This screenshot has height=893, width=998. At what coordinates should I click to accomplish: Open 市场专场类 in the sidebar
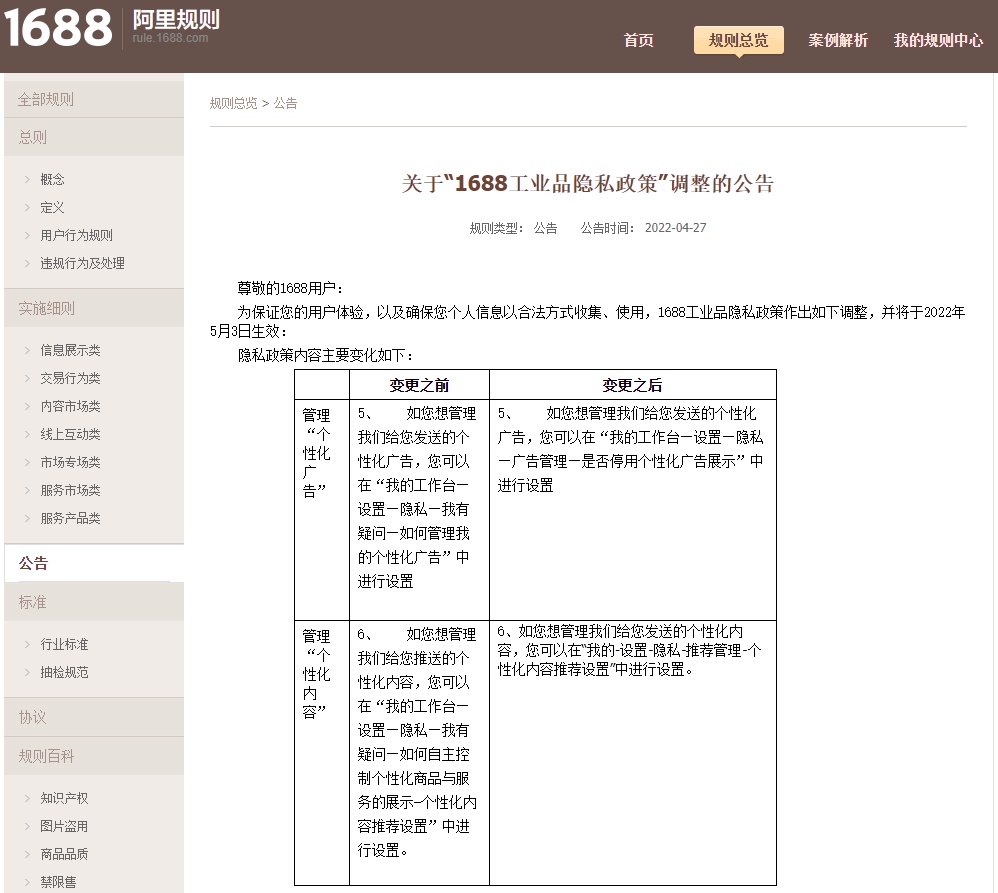coord(70,462)
